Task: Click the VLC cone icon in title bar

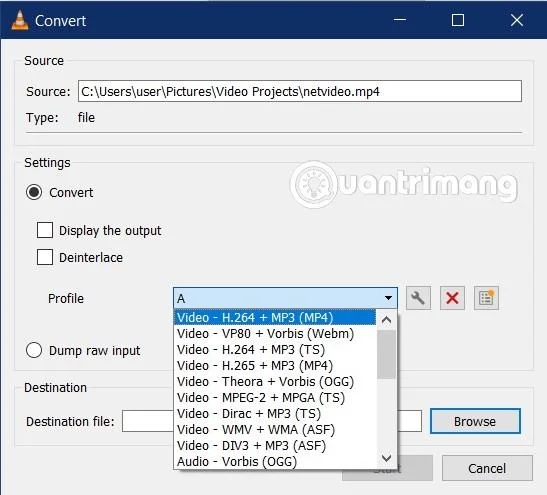Action: point(20,20)
